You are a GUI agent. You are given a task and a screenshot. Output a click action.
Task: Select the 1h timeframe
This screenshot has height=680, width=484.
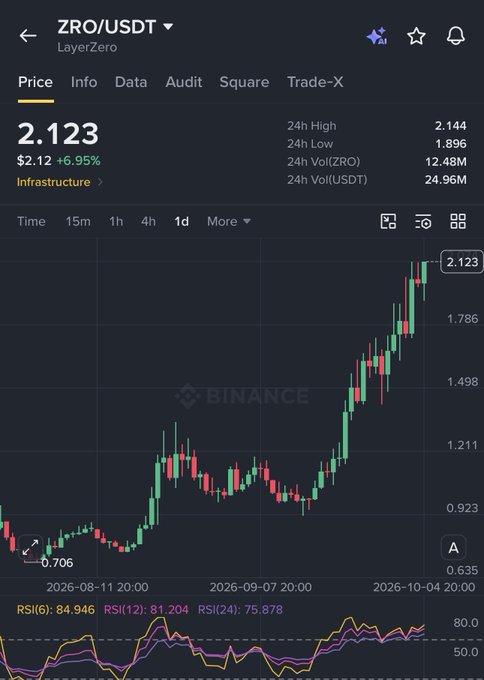116,222
